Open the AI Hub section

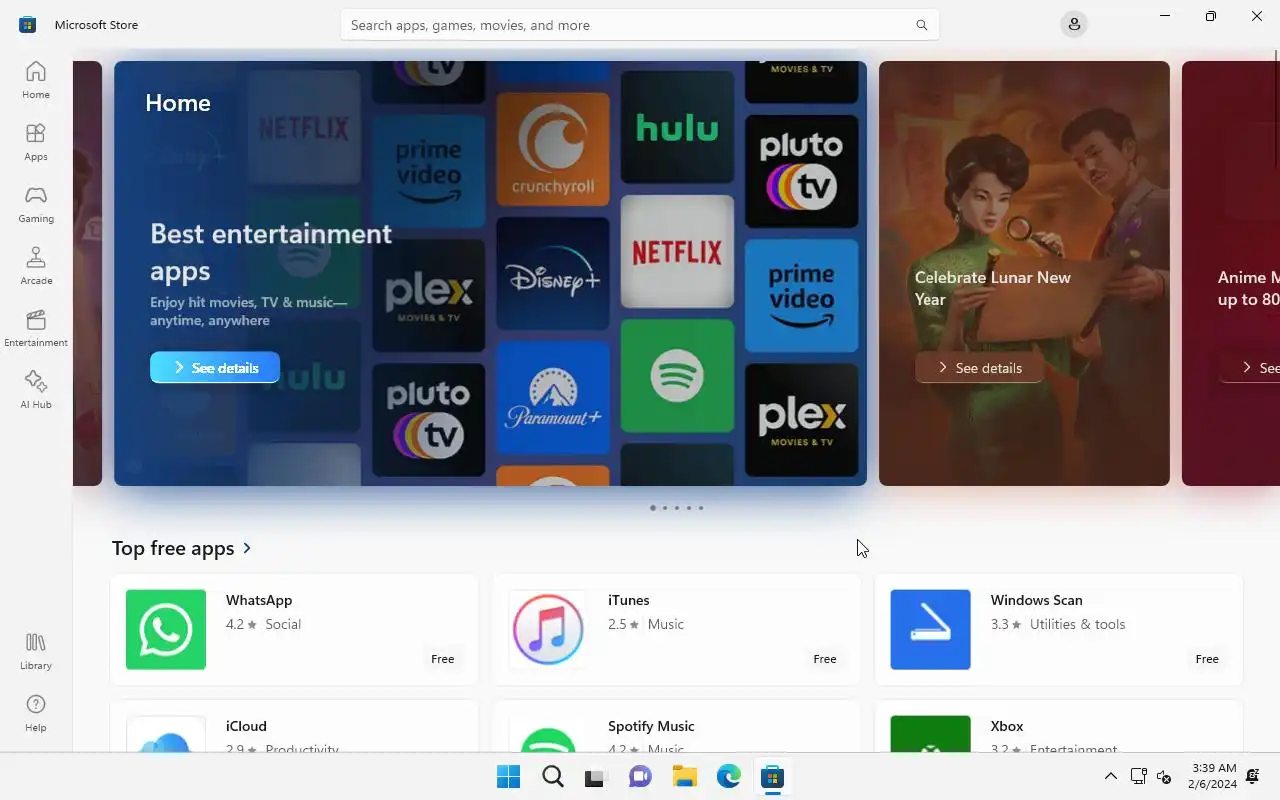[36, 390]
